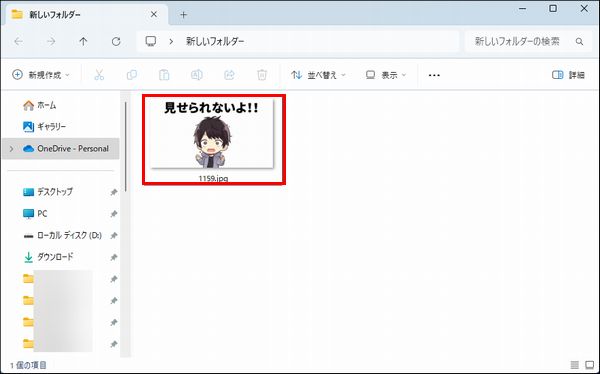Viewport: 600px width, 374px height.
Task: Click the OneDrive cloud icon
Action: coord(28,149)
